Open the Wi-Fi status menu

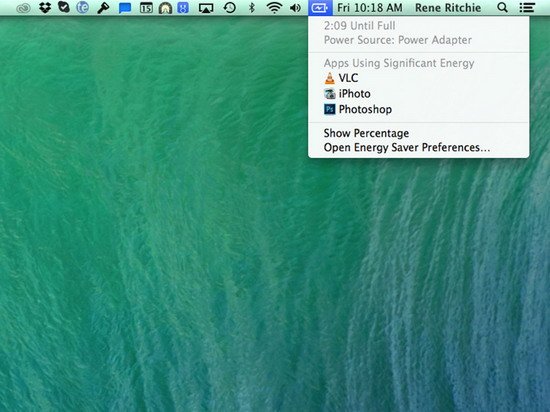tap(274, 8)
